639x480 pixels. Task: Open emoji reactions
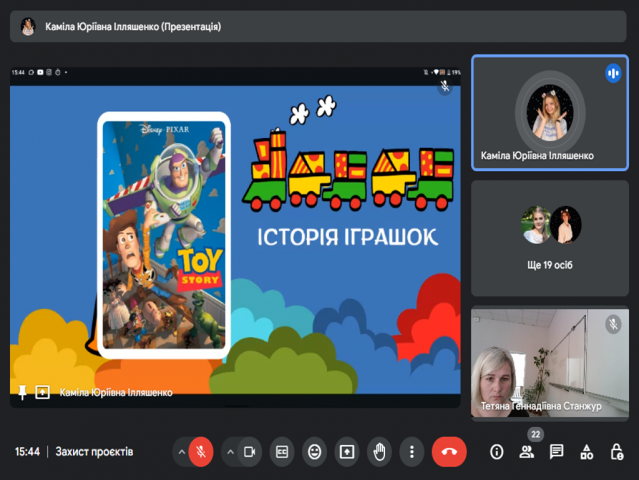coord(314,451)
